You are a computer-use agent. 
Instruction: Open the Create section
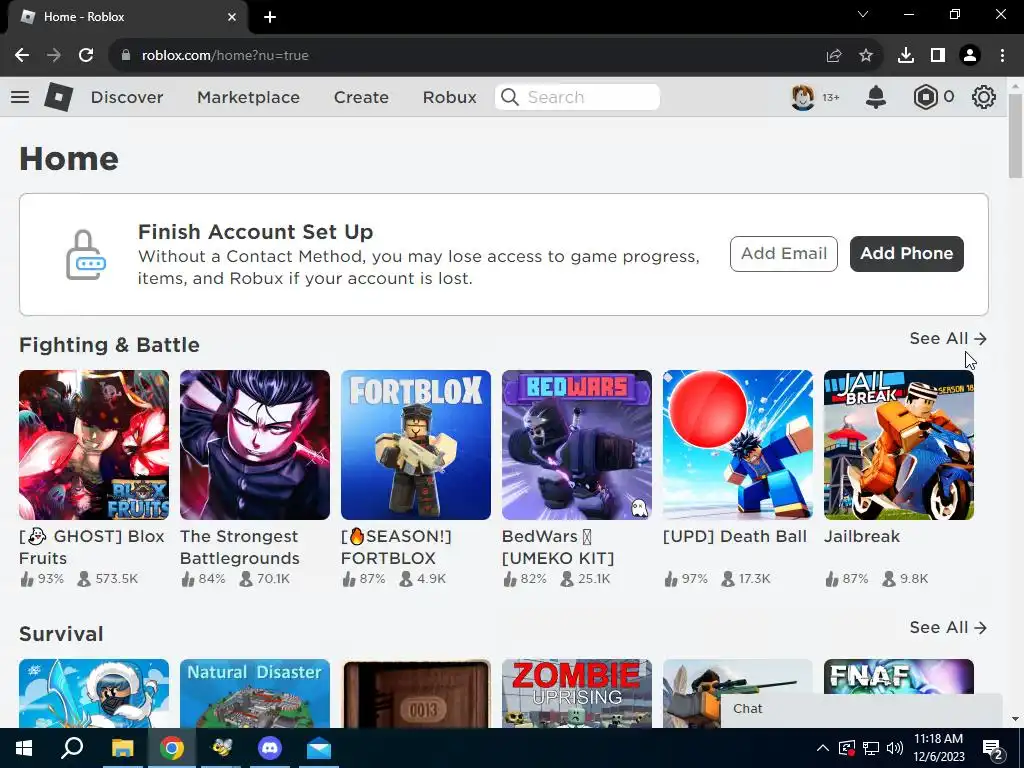pos(361,97)
